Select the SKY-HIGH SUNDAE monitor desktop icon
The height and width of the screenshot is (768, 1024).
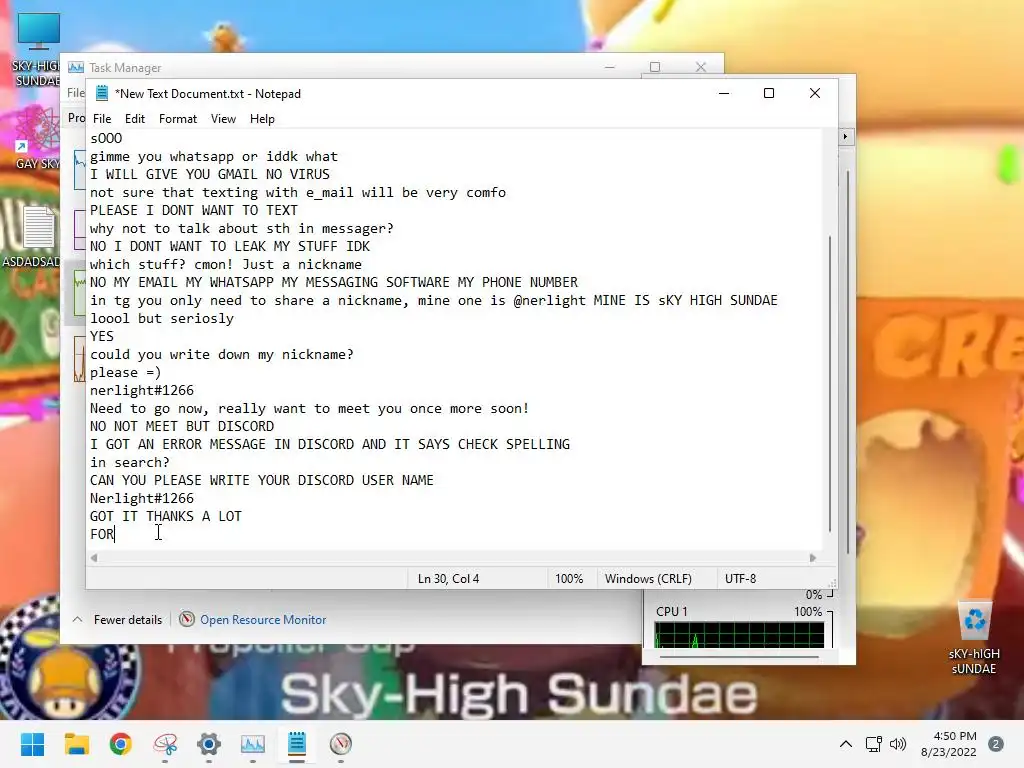(37, 50)
